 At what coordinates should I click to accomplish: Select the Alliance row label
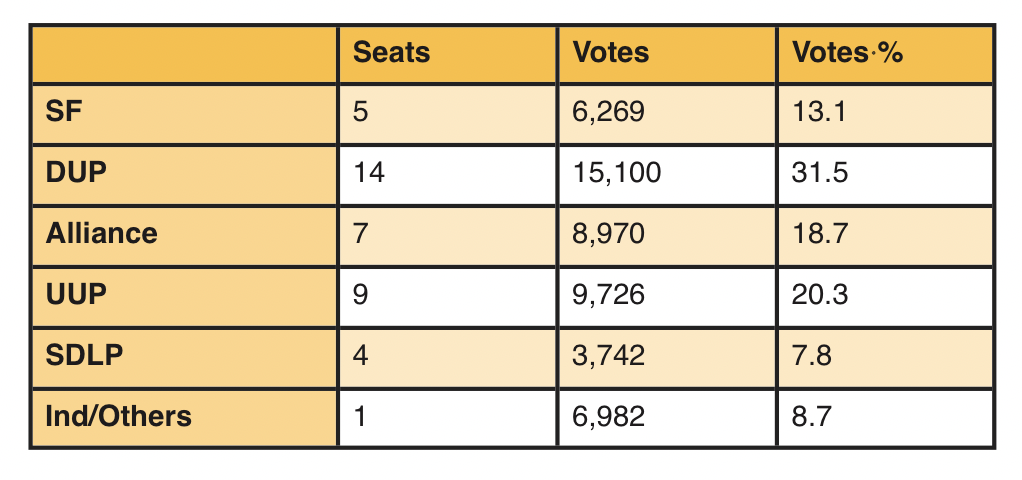101,234
